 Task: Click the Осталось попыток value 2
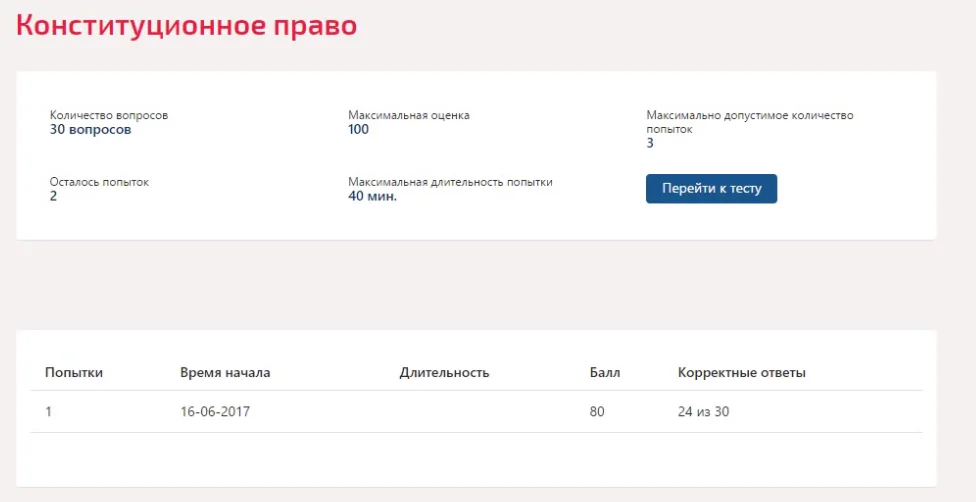pos(54,196)
